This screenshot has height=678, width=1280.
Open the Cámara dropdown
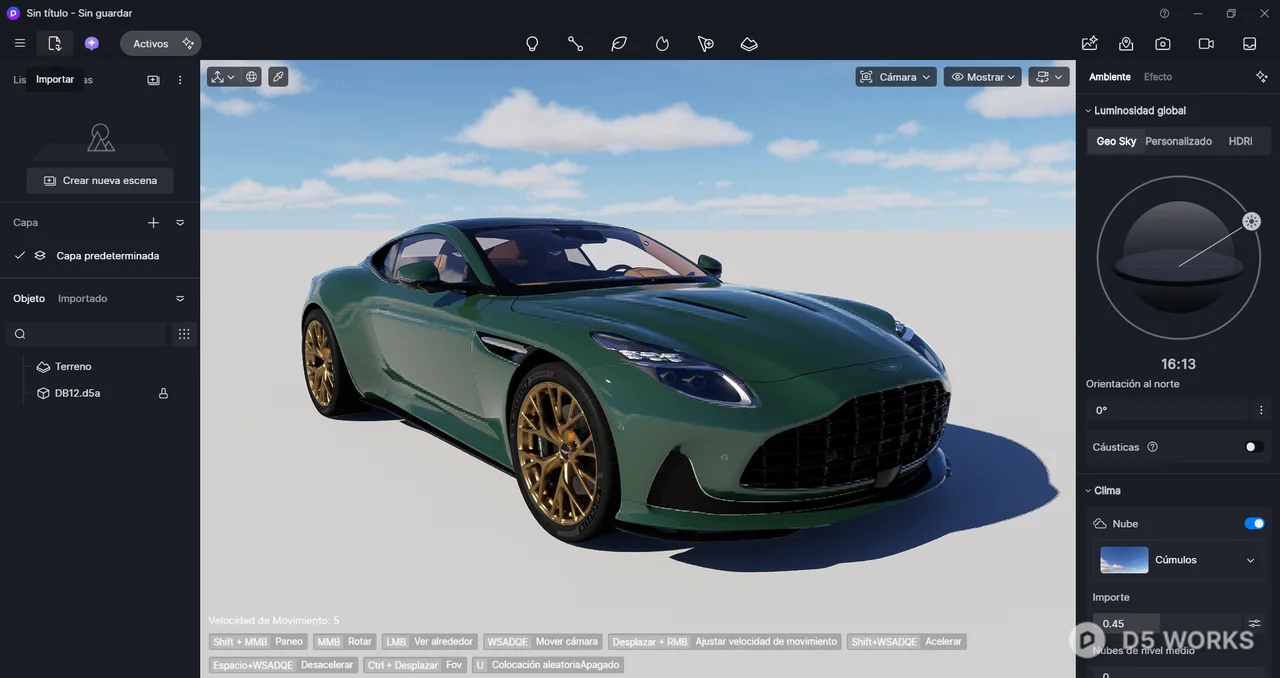click(896, 77)
